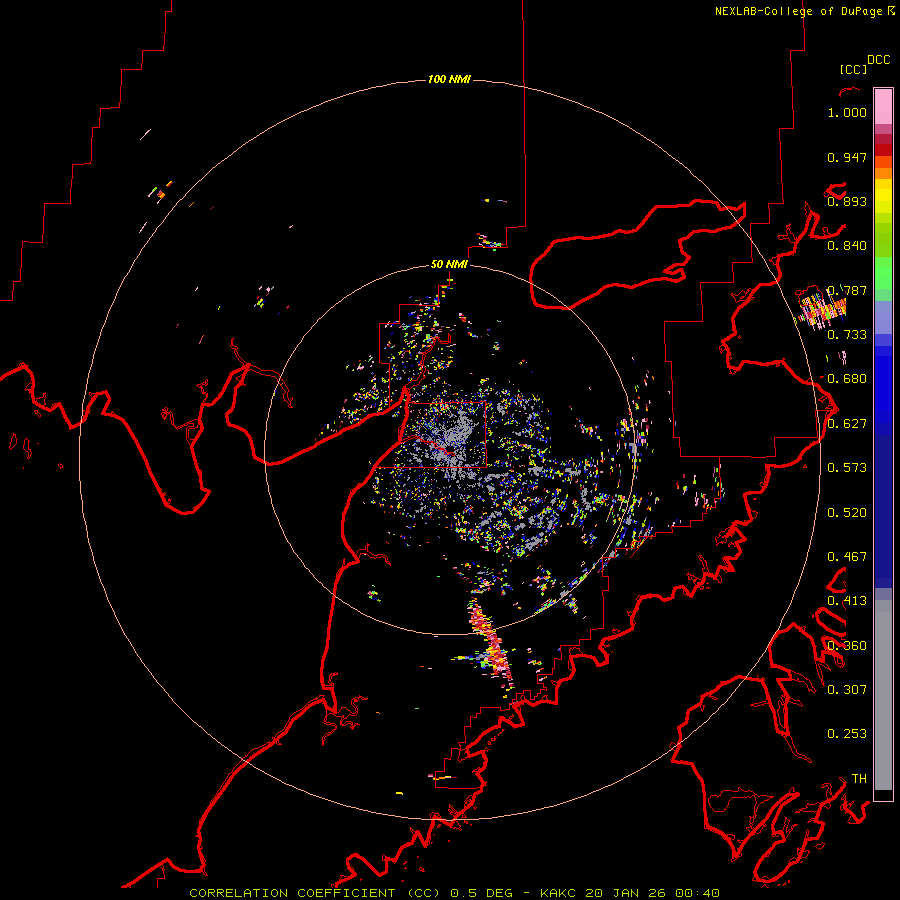The height and width of the screenshot is (900, 900).
Task: Click the CORRELATION COEFFICIENT (CC) caption text
Action: coord(315,893)
